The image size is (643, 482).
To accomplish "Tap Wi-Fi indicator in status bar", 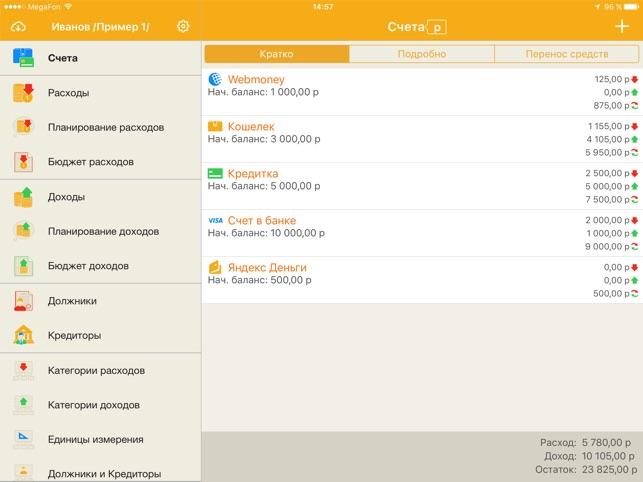I will 68,7.
